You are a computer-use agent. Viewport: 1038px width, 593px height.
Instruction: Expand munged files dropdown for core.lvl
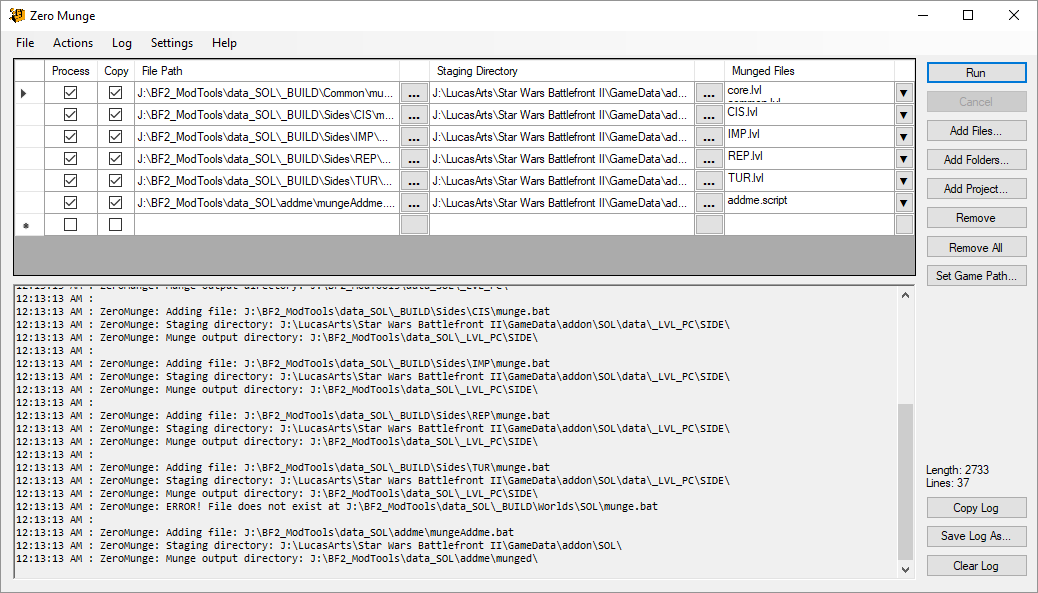pyautogui.click(x=904, y=93)
